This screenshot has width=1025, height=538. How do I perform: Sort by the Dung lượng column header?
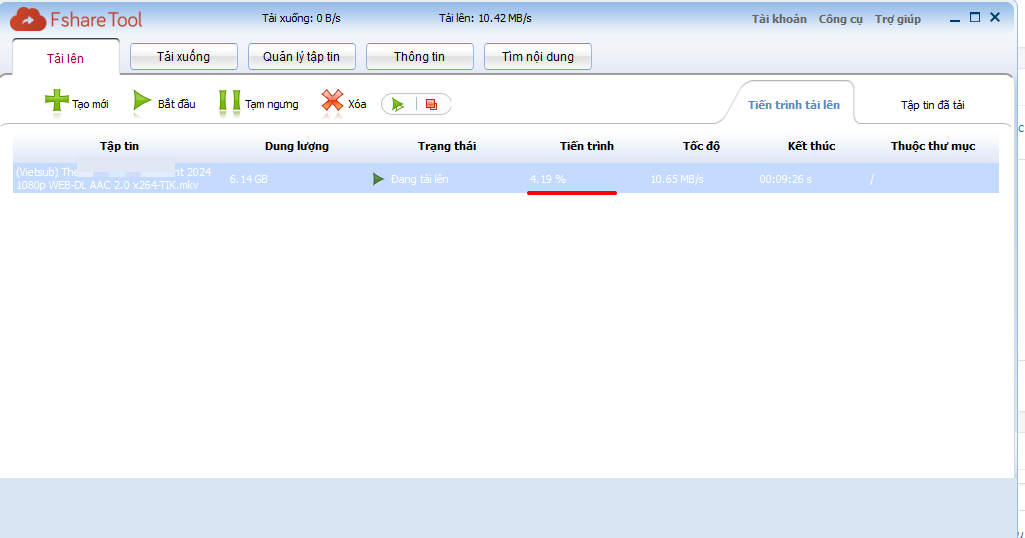point(297,146)
